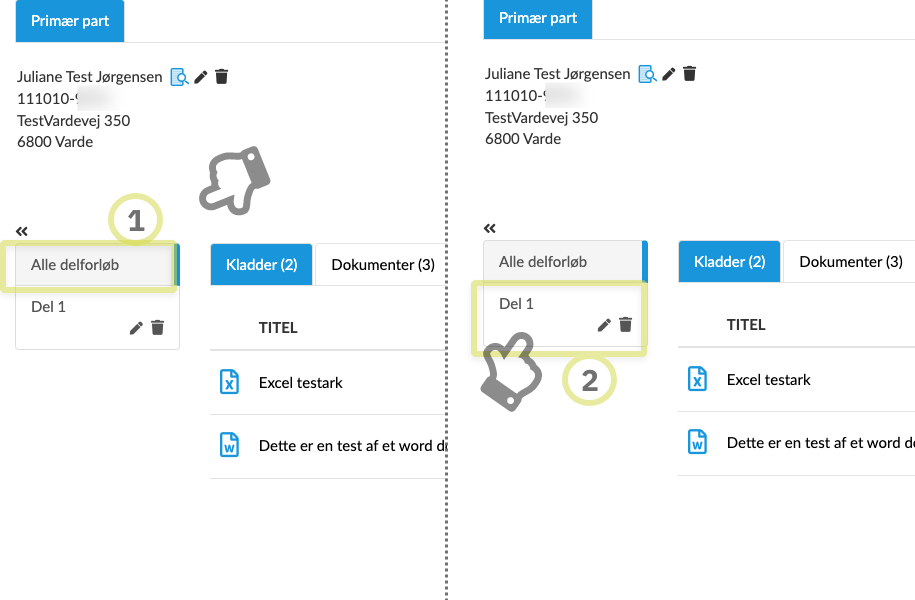This screenshot has height=600, width=915.
Task: Collapse the left panel's delforløb sidebar
Action: tap(22, 231)
